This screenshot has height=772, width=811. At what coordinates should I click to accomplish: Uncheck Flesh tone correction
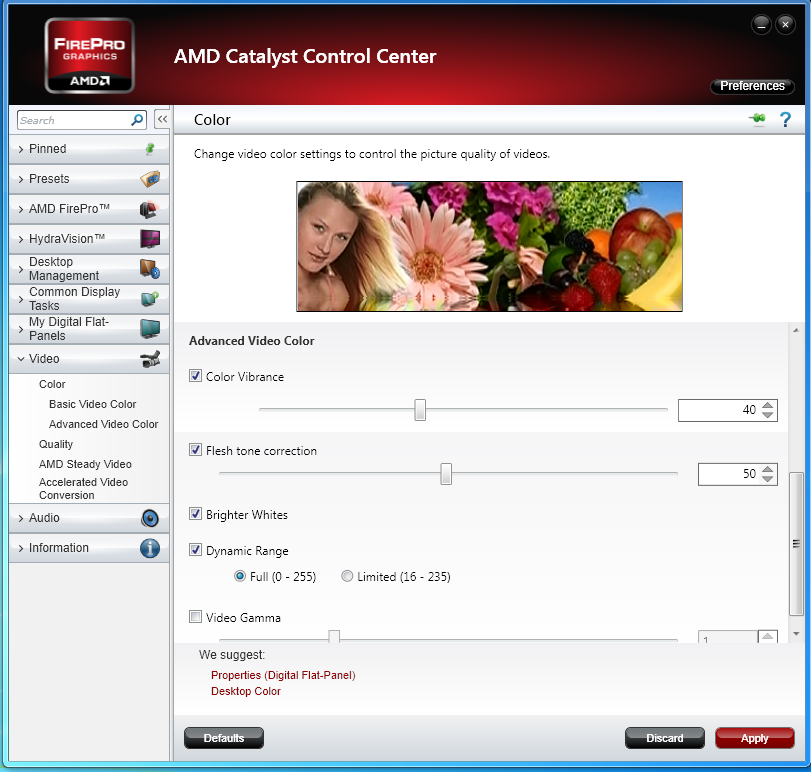(196, 450)
